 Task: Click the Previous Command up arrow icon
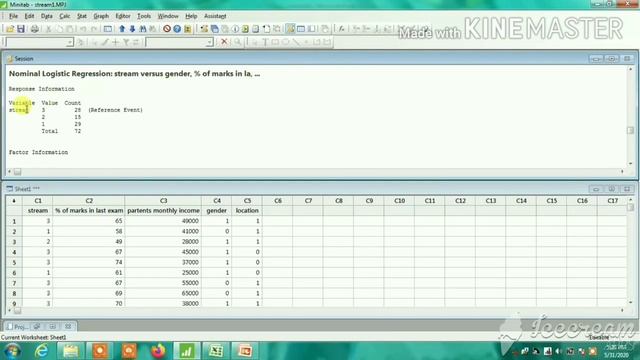pos(122,29)
